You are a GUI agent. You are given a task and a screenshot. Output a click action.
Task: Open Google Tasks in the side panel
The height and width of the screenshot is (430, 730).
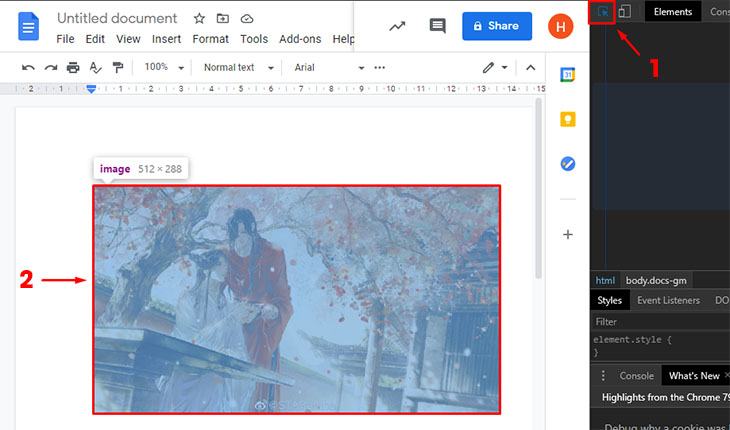click(x=568, y=164)
